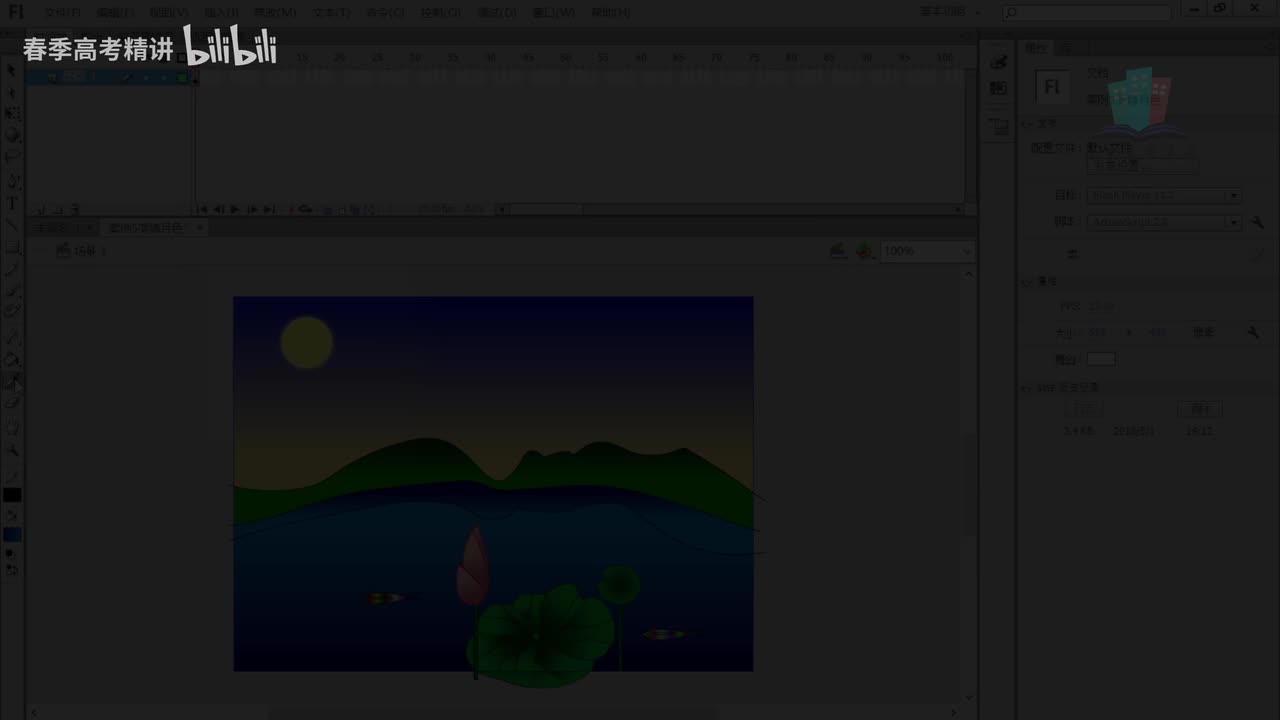Go to the first frame
This screenshot has width=1280, height=720.
[x=202, y=210]
